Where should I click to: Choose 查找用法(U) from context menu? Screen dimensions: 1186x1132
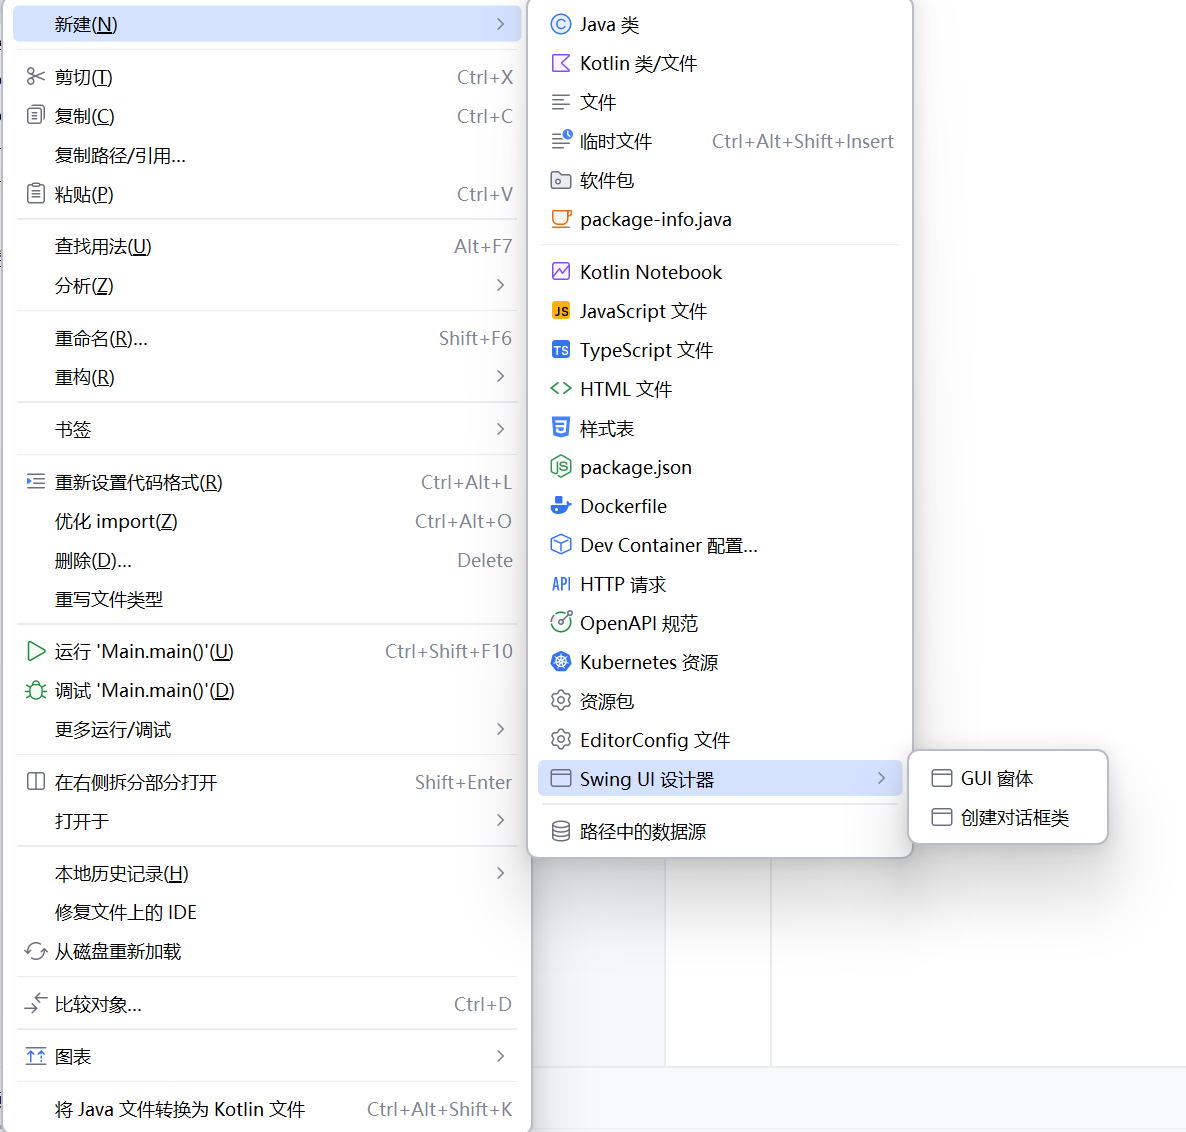tap(267, 246)
